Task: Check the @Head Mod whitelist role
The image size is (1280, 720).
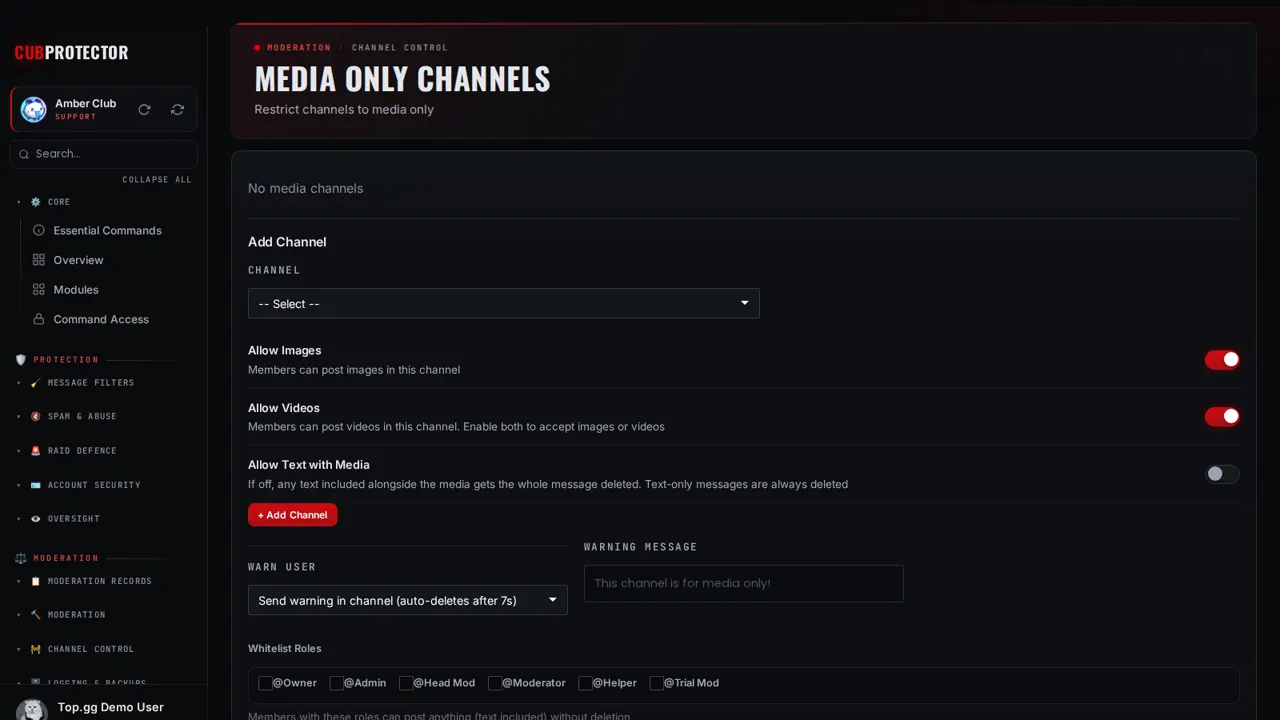Action: click(x=406, y=683)
